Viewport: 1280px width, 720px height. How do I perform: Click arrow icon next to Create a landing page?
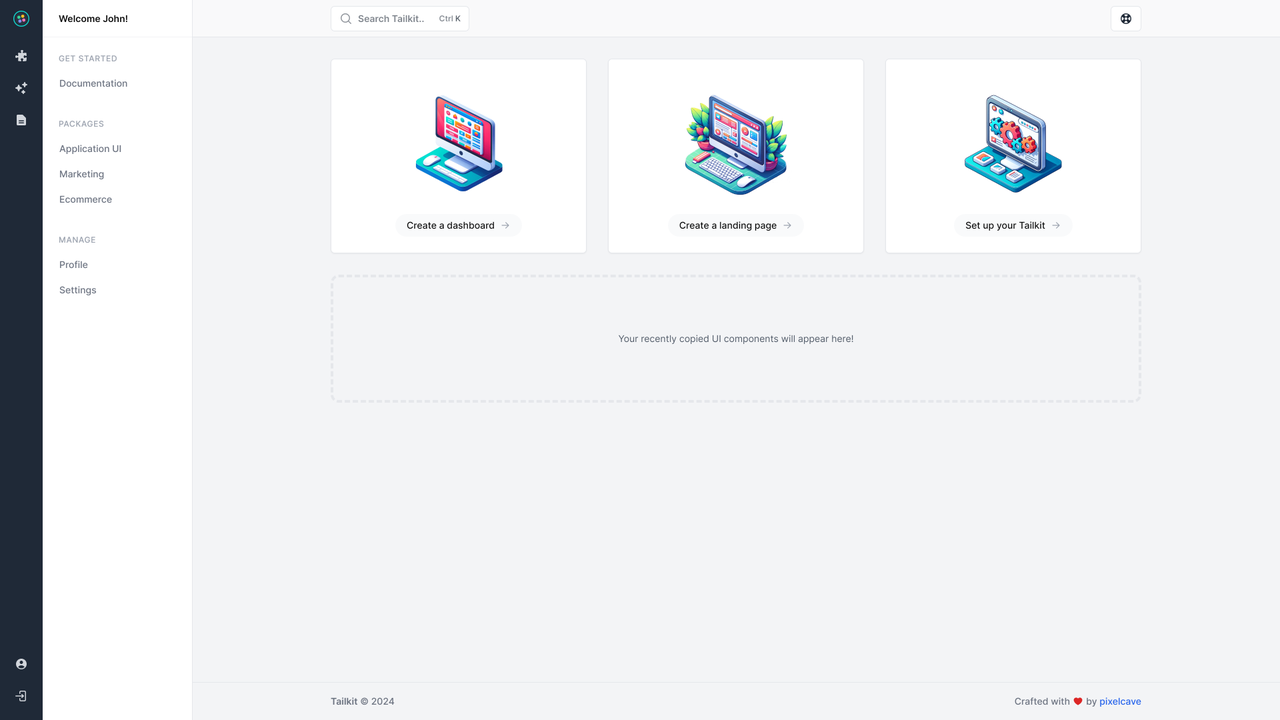click(x=787, y=226)
